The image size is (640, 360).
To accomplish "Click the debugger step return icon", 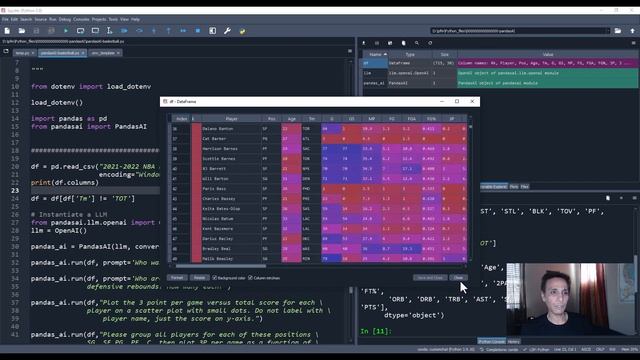I will (169, 31).
